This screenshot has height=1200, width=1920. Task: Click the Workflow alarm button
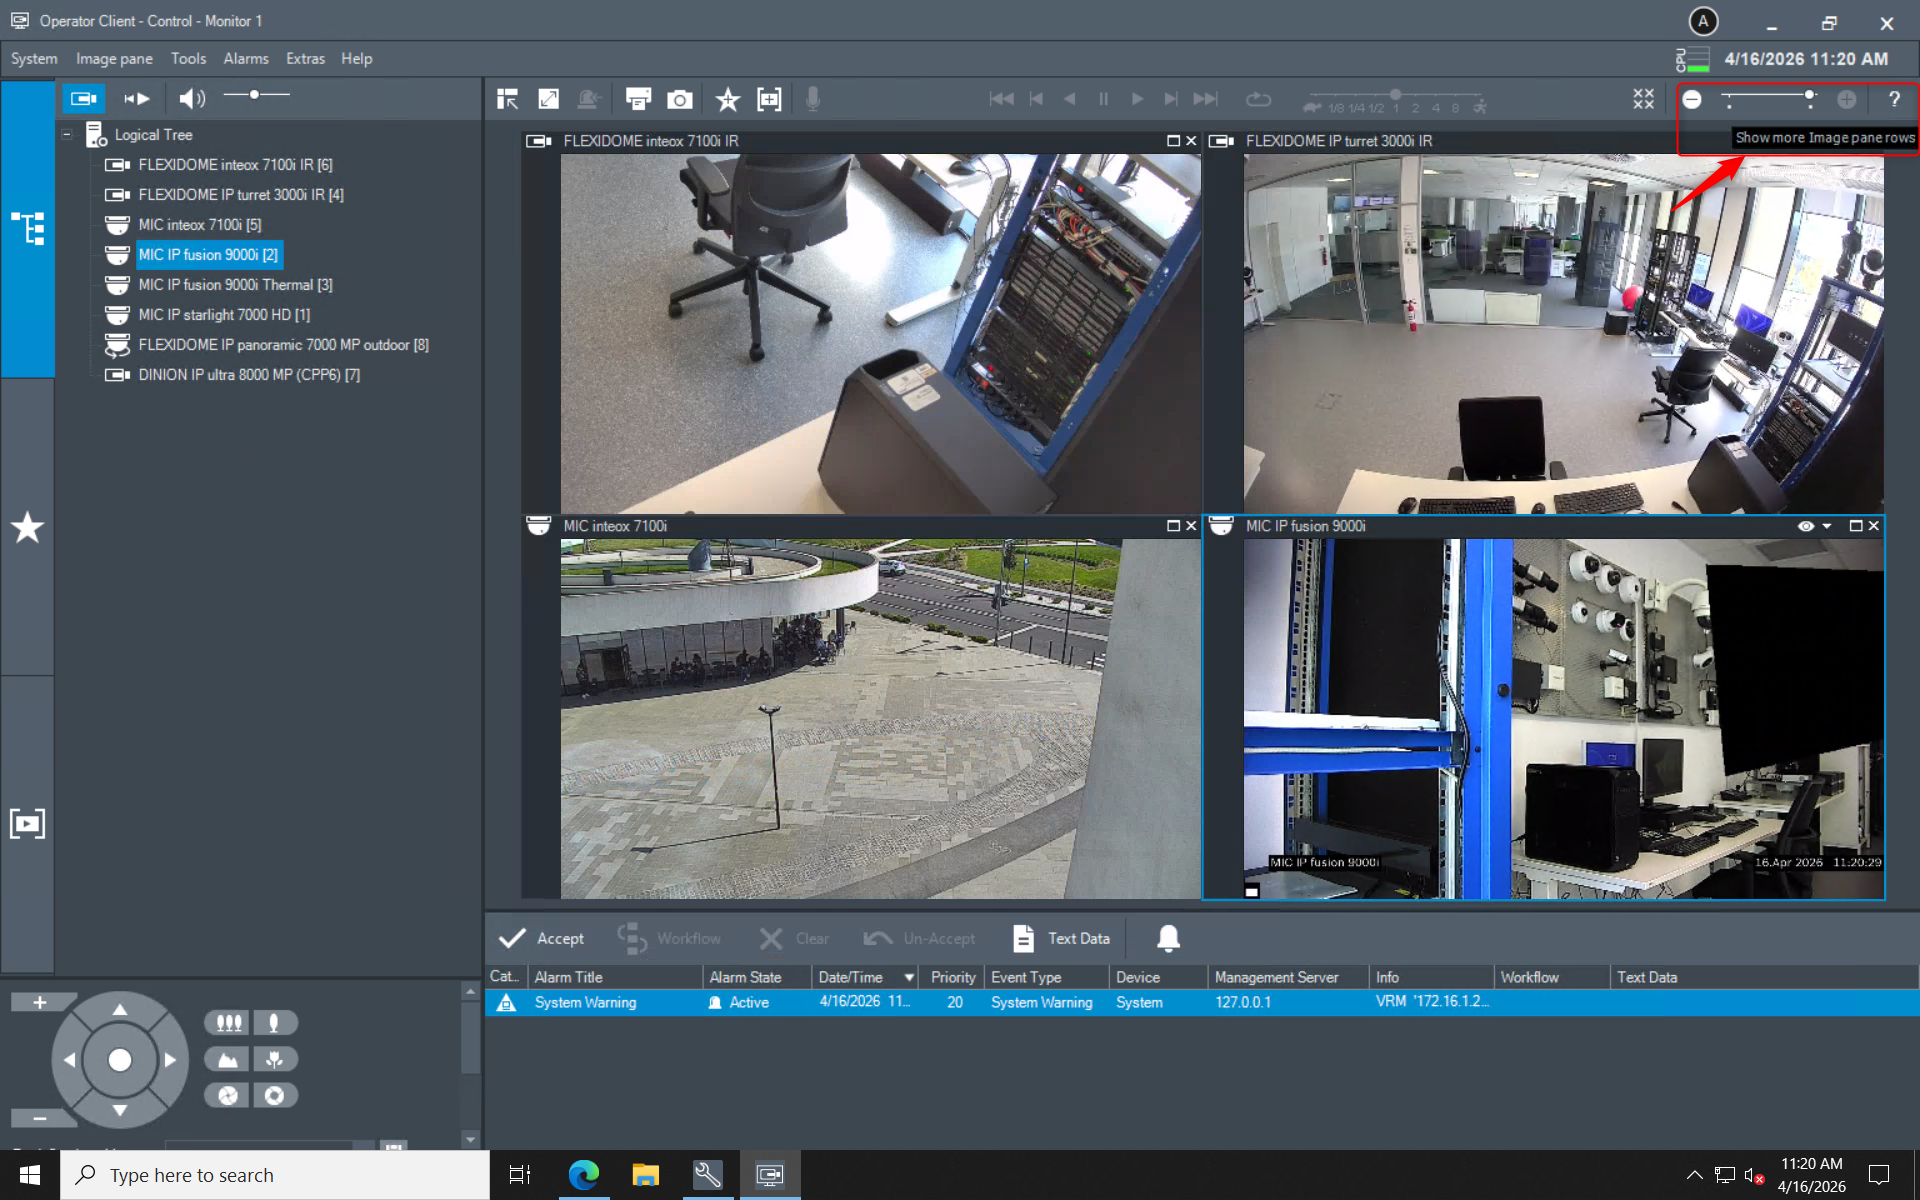(669, 938)
